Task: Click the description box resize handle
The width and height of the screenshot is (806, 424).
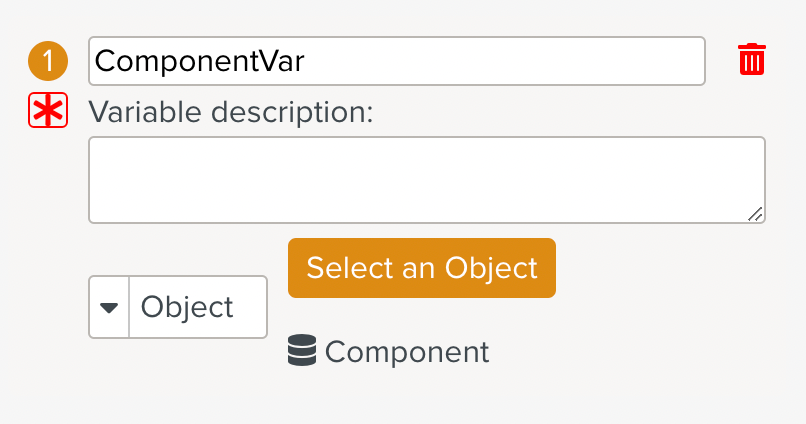Action: [756, 213]
